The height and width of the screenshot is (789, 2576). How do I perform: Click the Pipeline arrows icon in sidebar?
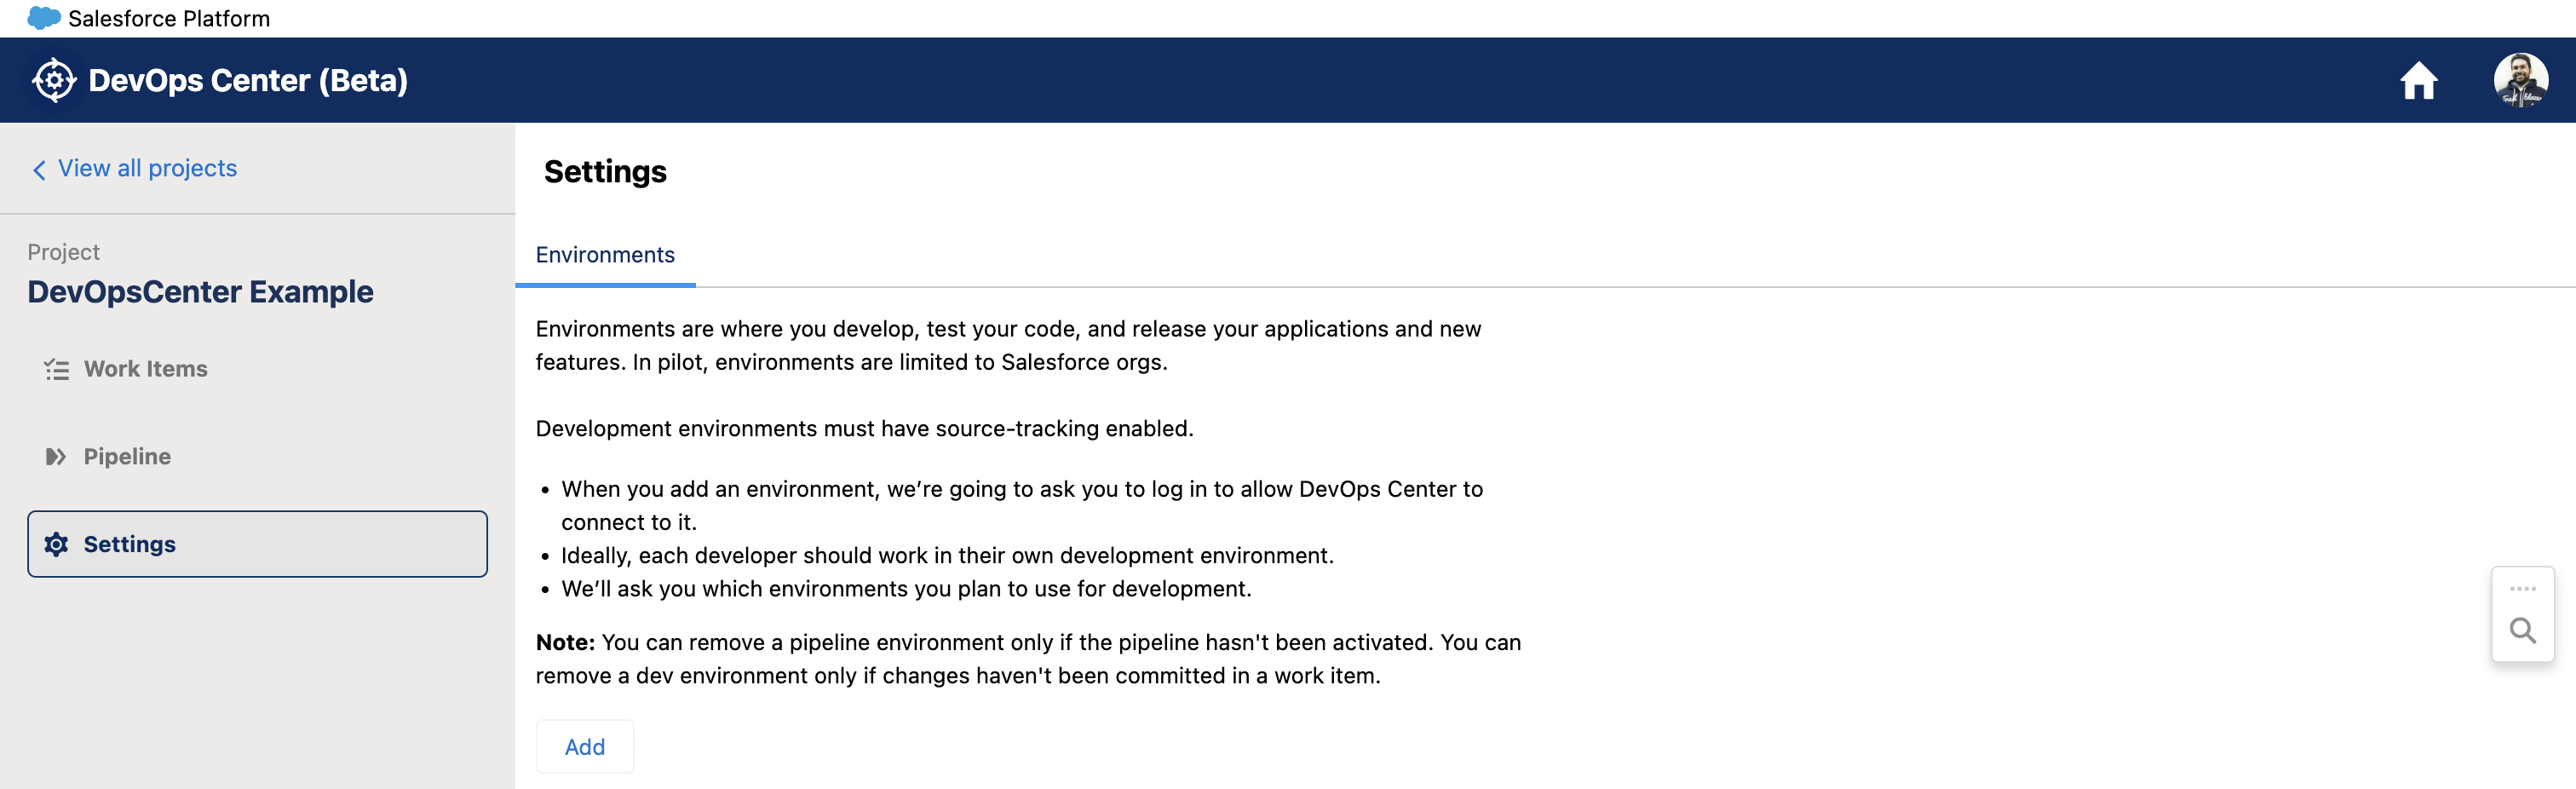pyautogui.click(x=56, y=456)
